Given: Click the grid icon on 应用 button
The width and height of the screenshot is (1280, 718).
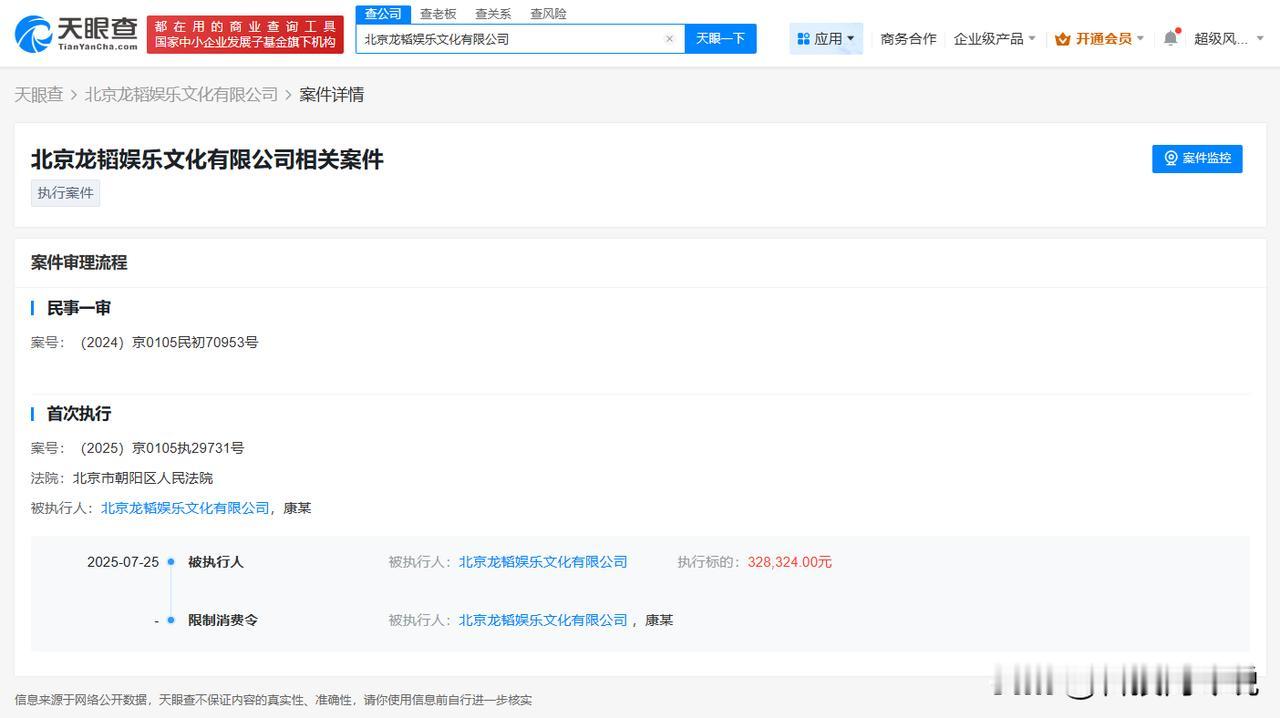Looking at the screenshot, I should (803, 39).
